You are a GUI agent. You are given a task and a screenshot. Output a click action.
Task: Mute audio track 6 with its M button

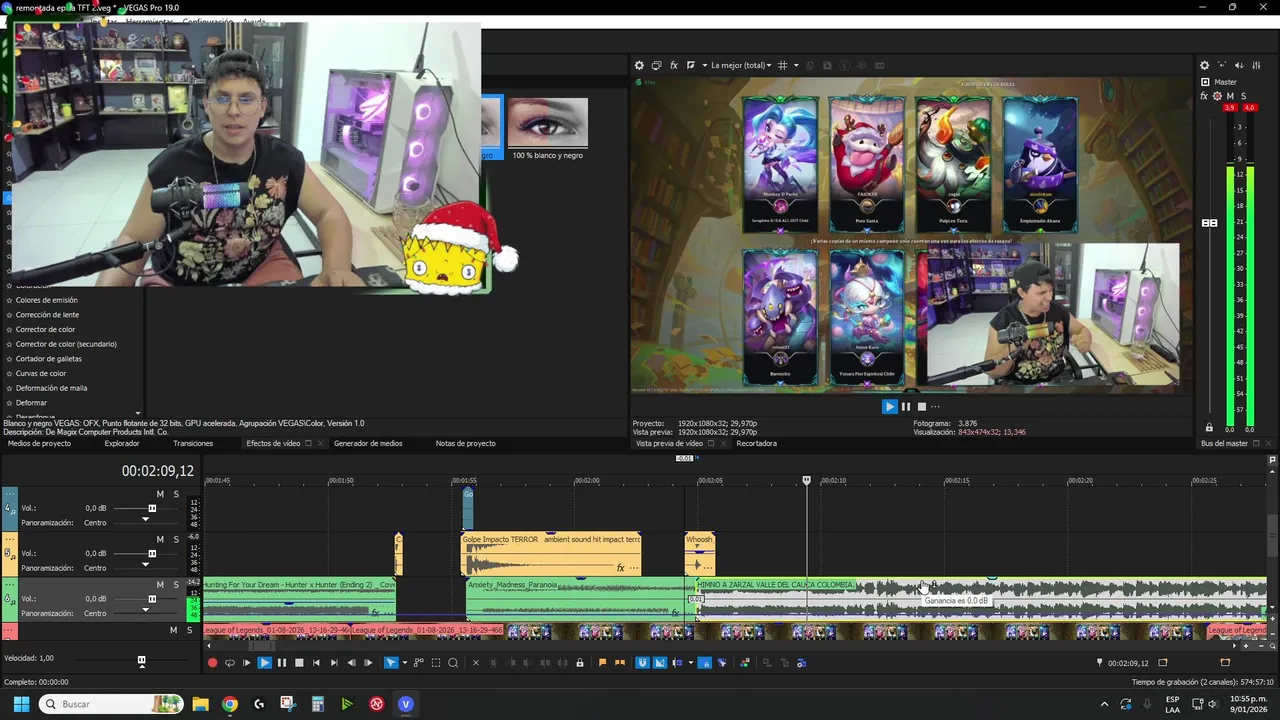(160, 584)
